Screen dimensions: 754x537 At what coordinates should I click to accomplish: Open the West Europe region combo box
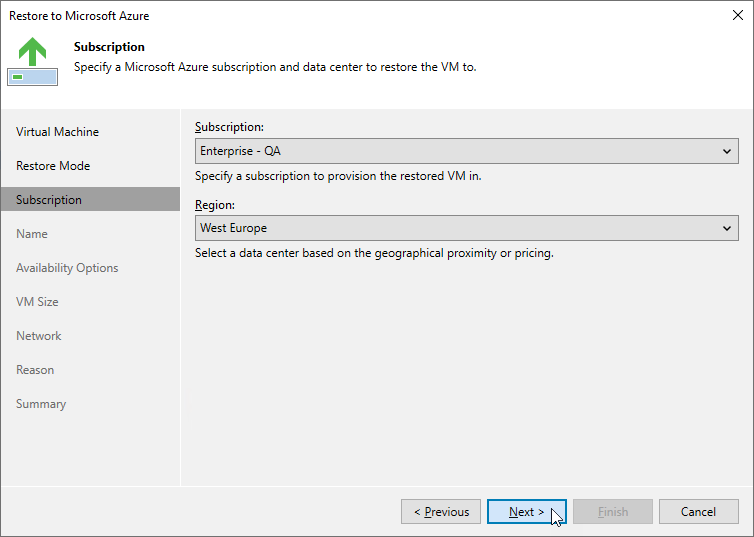click(x=466, y=228)
